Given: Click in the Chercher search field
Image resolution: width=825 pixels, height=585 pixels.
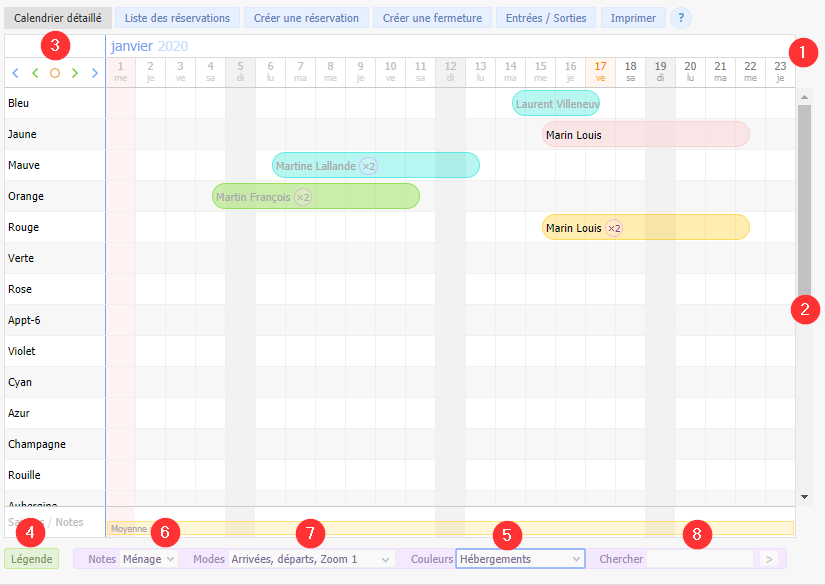Looking at the screenshot, I should point(700,559).
